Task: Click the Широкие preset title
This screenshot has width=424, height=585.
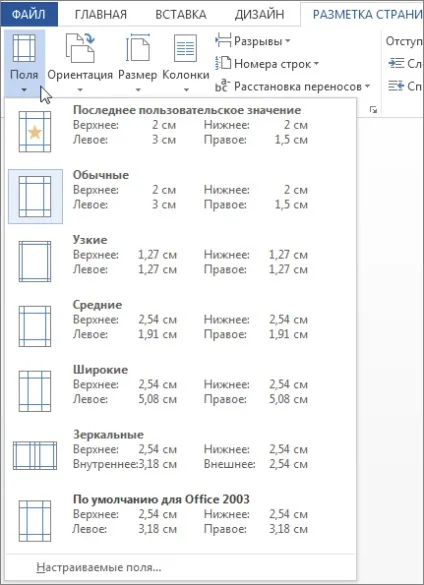Action: click(x=100, y=369)
